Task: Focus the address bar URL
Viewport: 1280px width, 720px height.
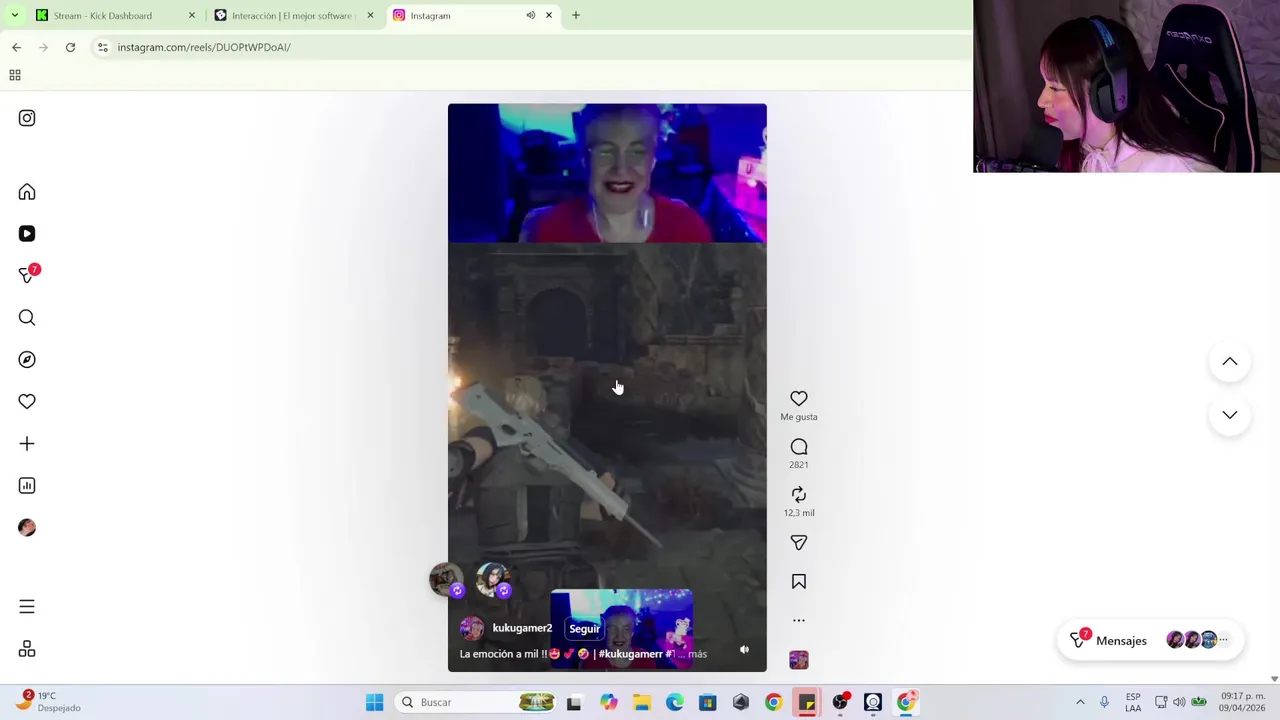Action: [x=204, y=47]
